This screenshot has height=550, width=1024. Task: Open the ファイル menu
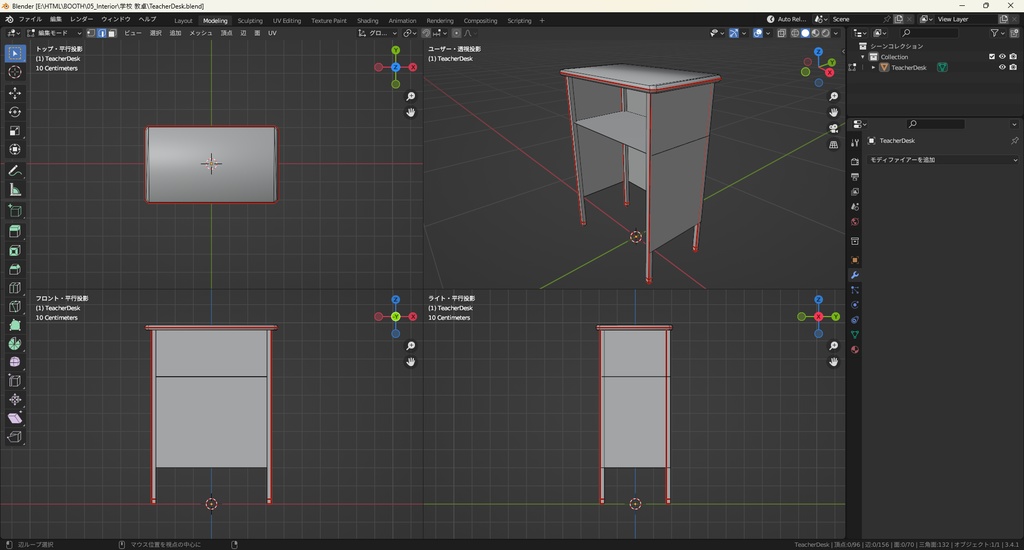point(30,19)
